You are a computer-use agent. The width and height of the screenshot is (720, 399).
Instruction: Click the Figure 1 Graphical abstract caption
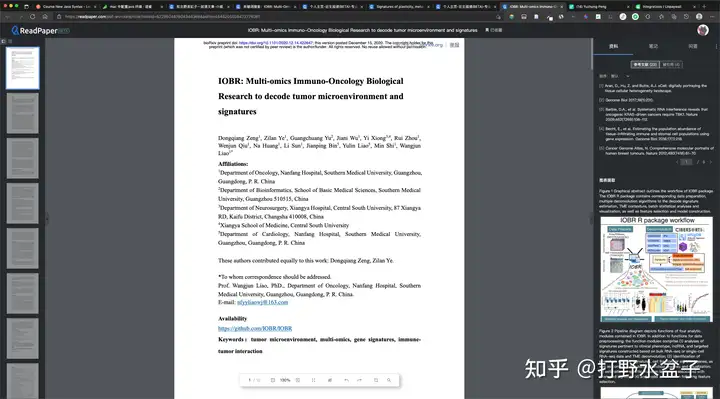[x=657, y=201]
